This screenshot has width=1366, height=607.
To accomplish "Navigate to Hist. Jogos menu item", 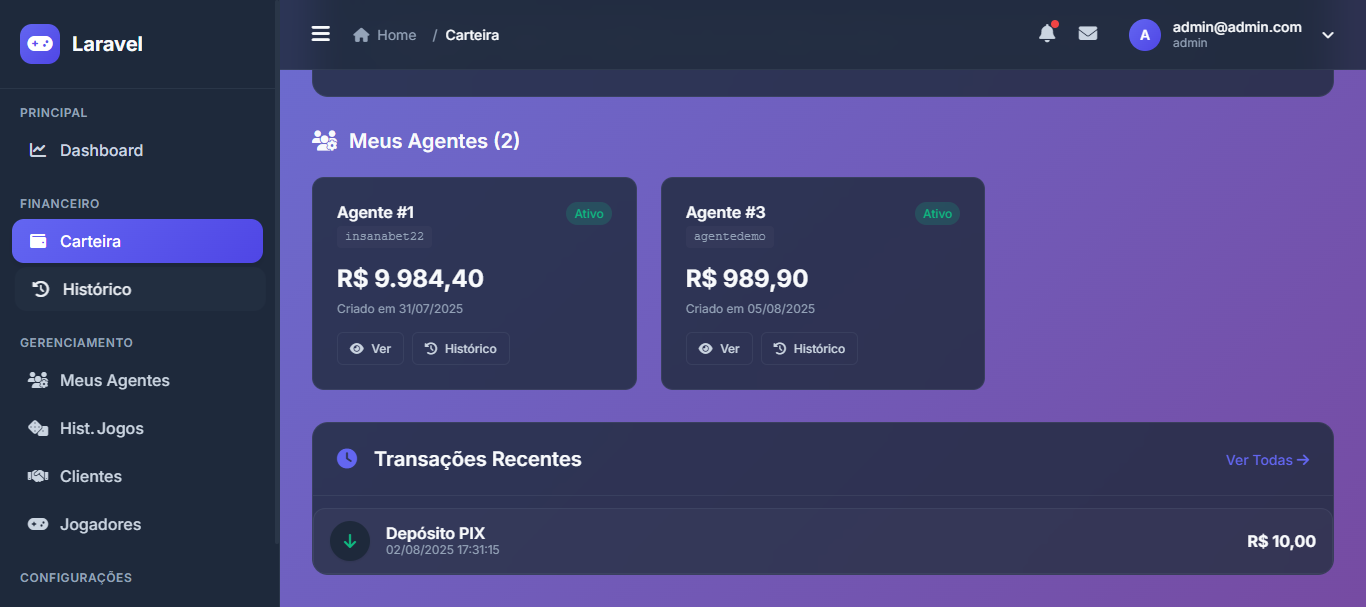I will (37, 428).
